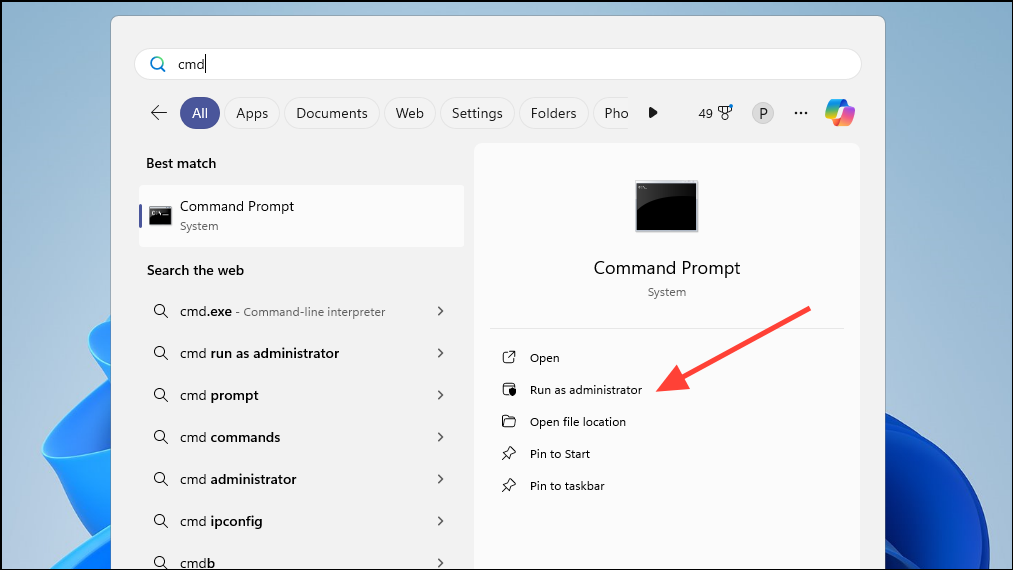Click the back arrow beside filter tabs
The width and height of the screenshot is (1013, 570).
[159, 112]
